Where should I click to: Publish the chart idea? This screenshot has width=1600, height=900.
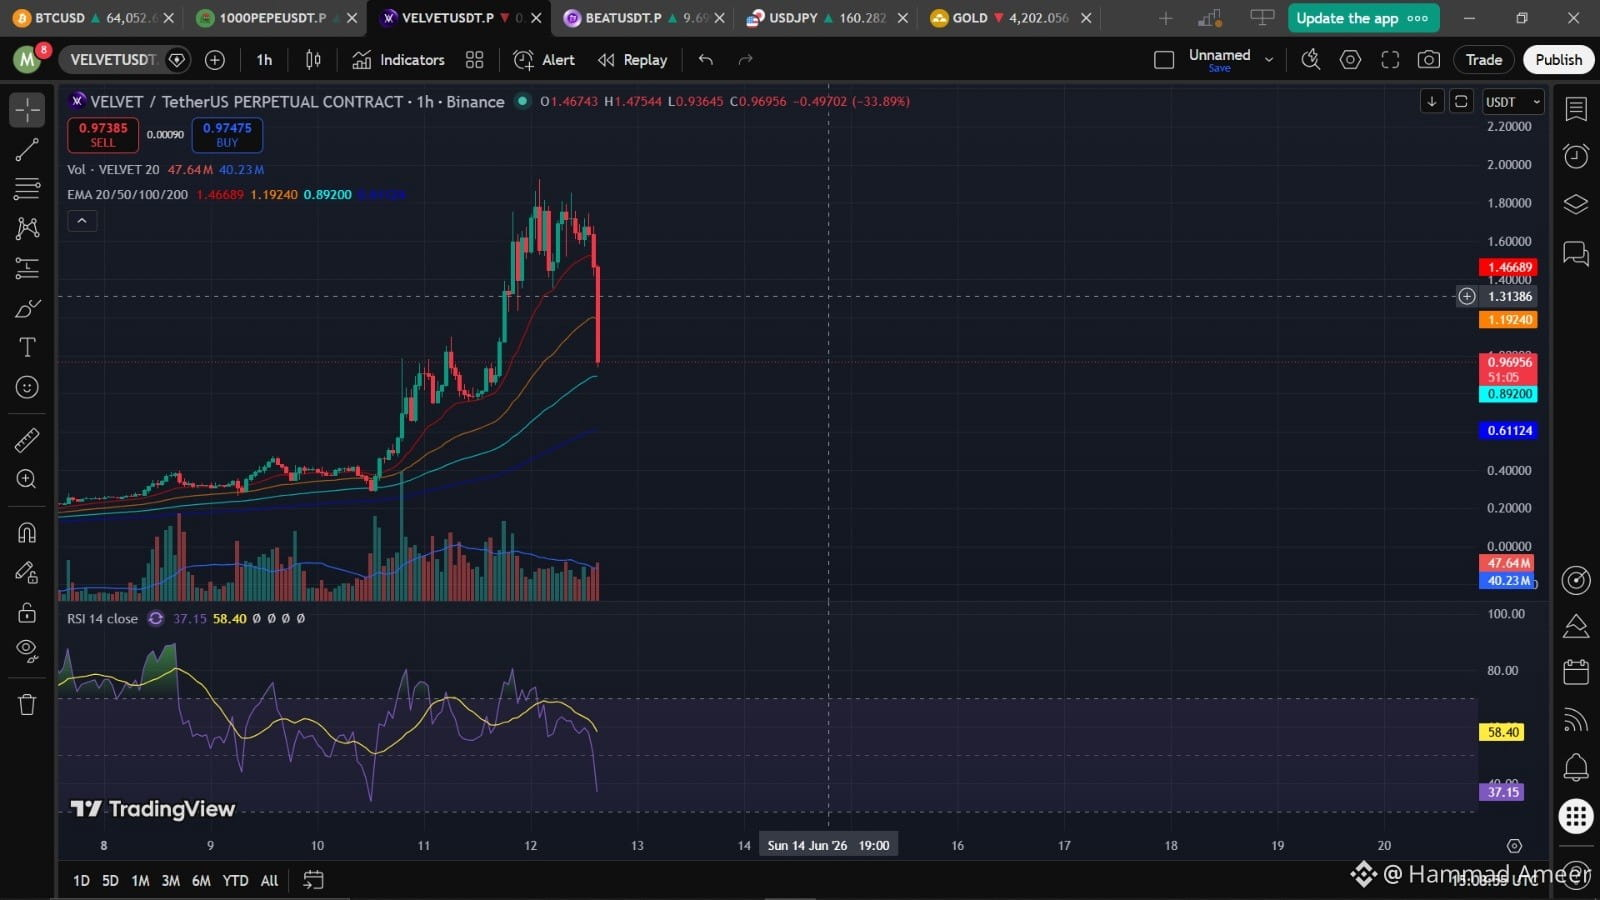tap(1558, 60)
